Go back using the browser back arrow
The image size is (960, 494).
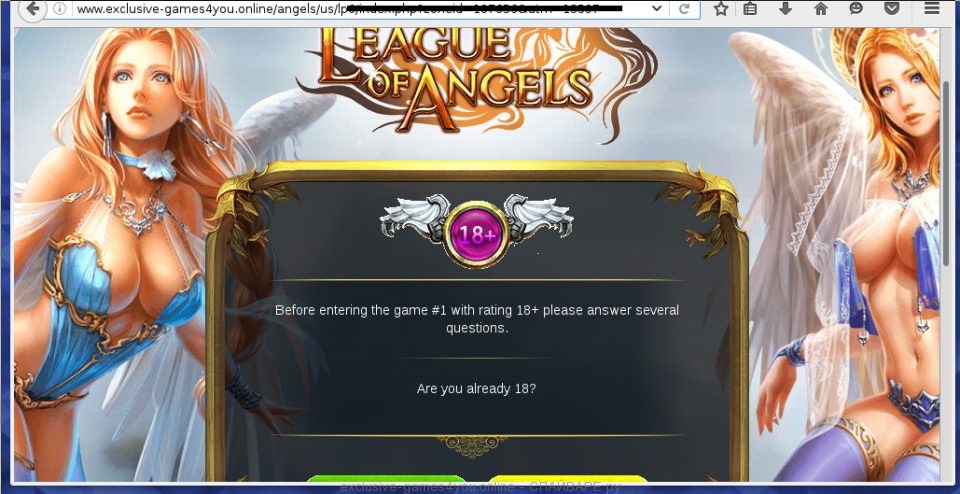[34, 9]
